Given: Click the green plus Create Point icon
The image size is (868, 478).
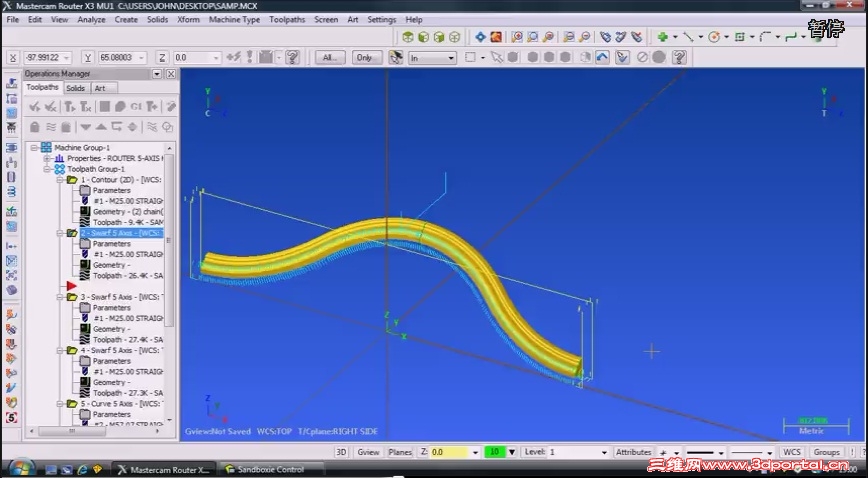Looking at the screenshot, I should click(x=663, y=37).
